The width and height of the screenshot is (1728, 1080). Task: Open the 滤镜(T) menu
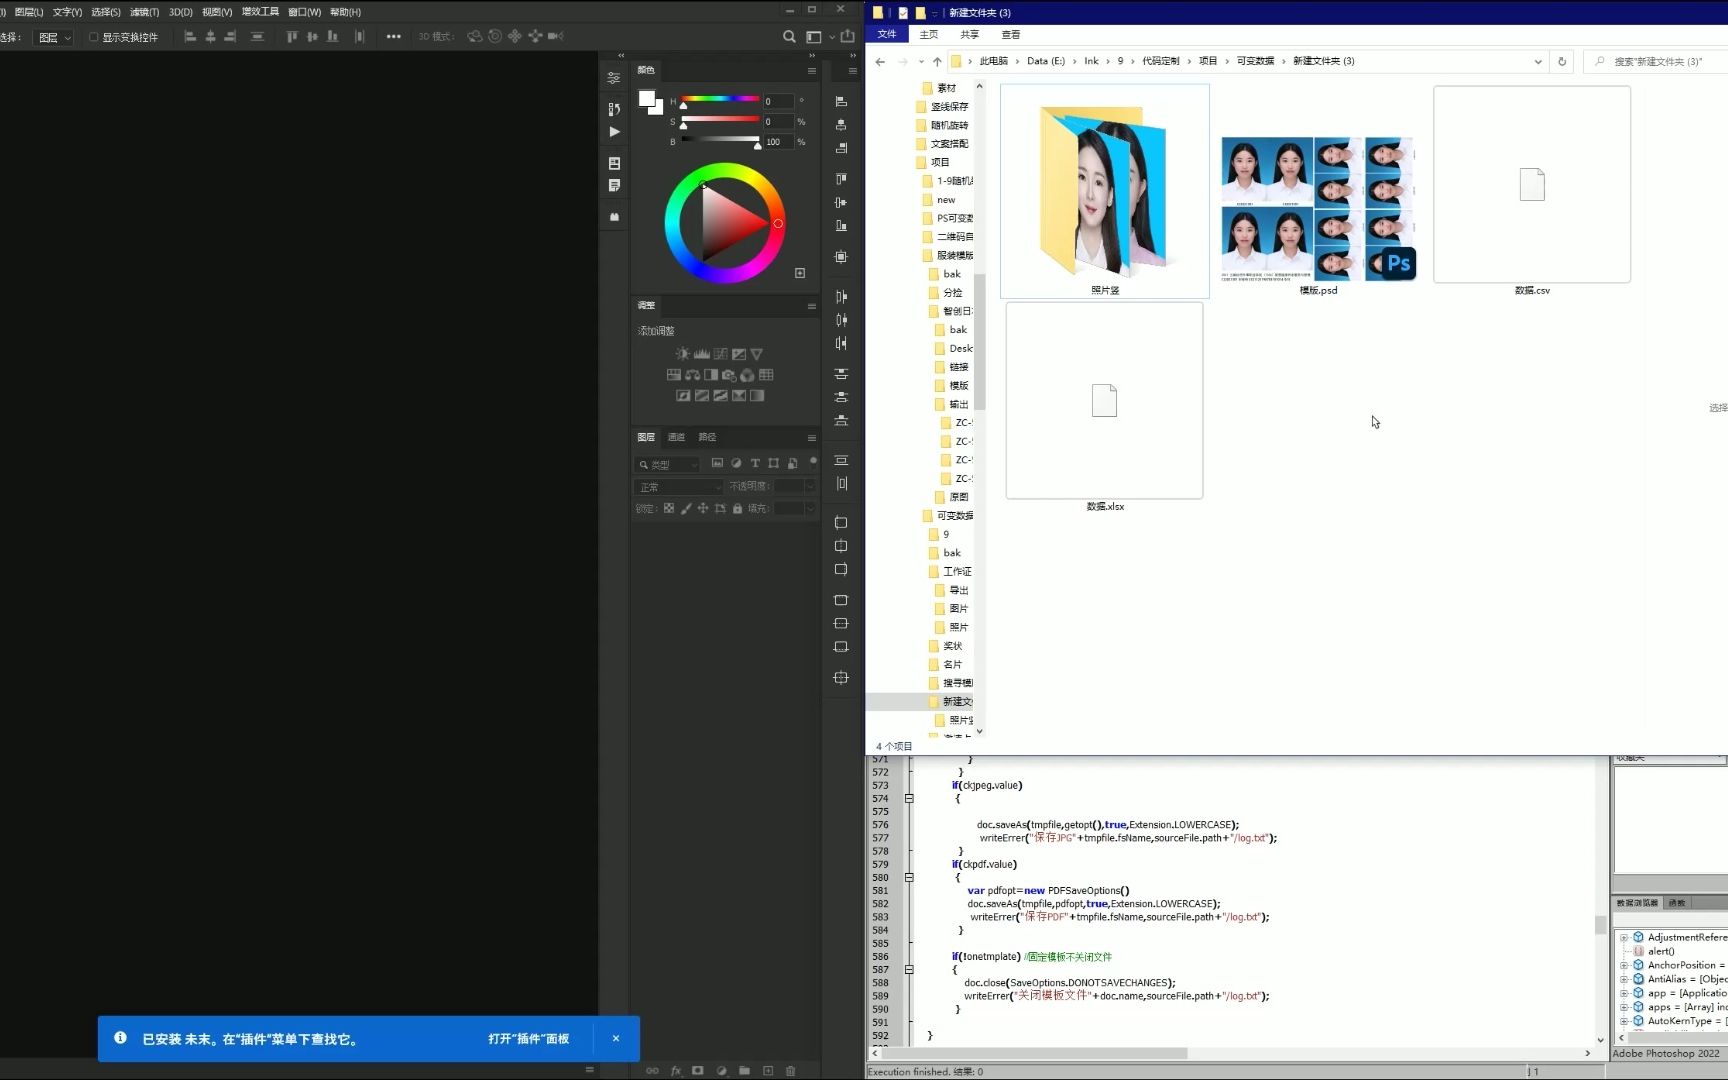click(x=144, y=12)
